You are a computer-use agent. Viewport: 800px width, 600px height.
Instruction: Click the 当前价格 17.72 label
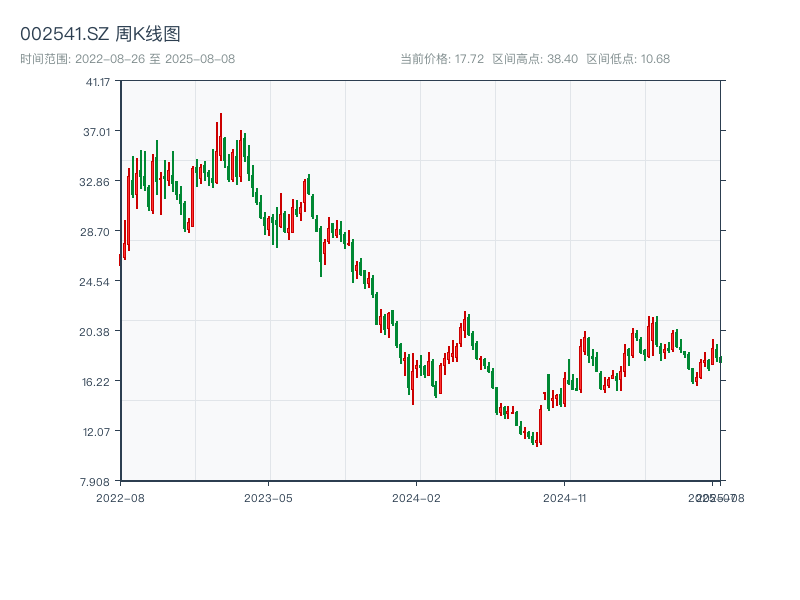pyautogui.click(x=442, y=59)
